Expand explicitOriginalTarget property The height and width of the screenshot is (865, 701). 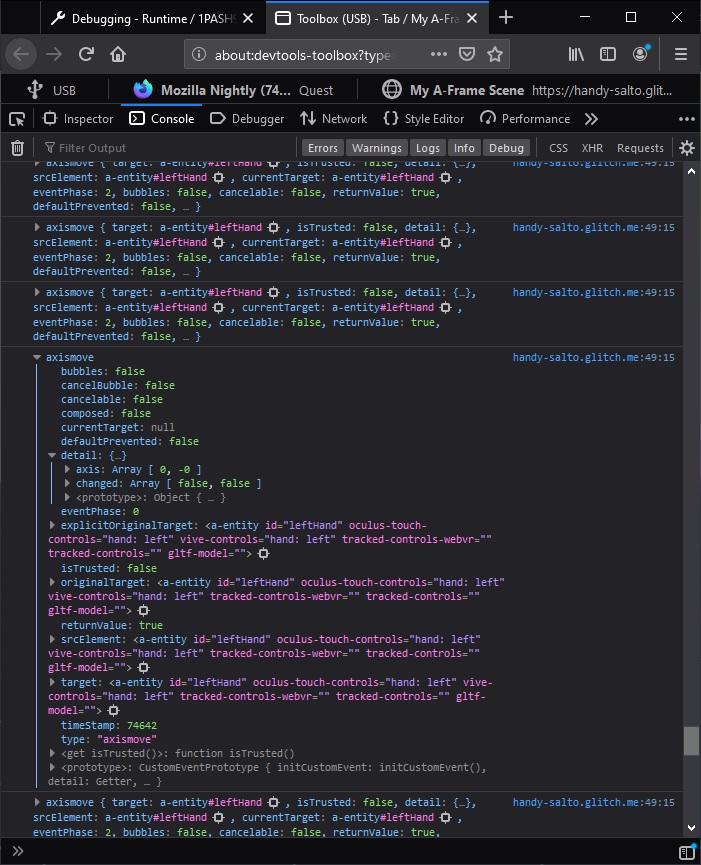tap(52, 525)
